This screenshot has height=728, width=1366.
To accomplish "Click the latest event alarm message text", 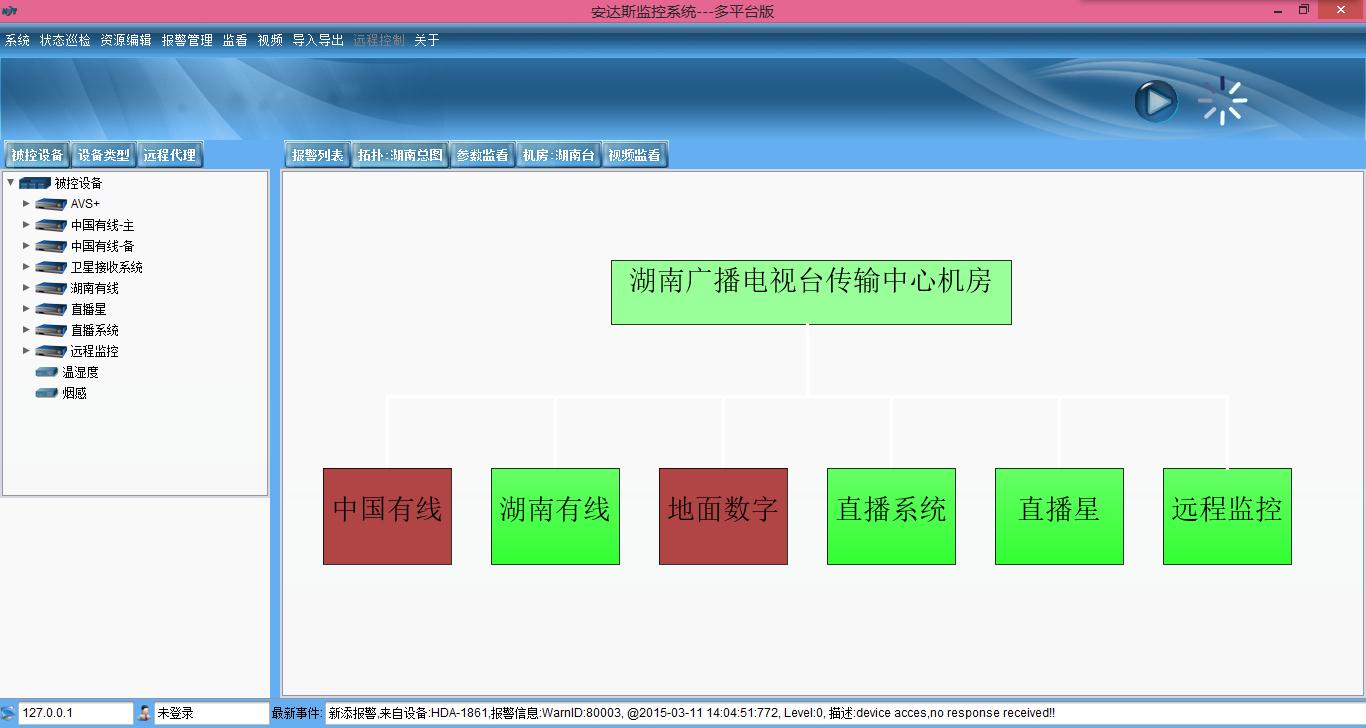I will (692, 713).
